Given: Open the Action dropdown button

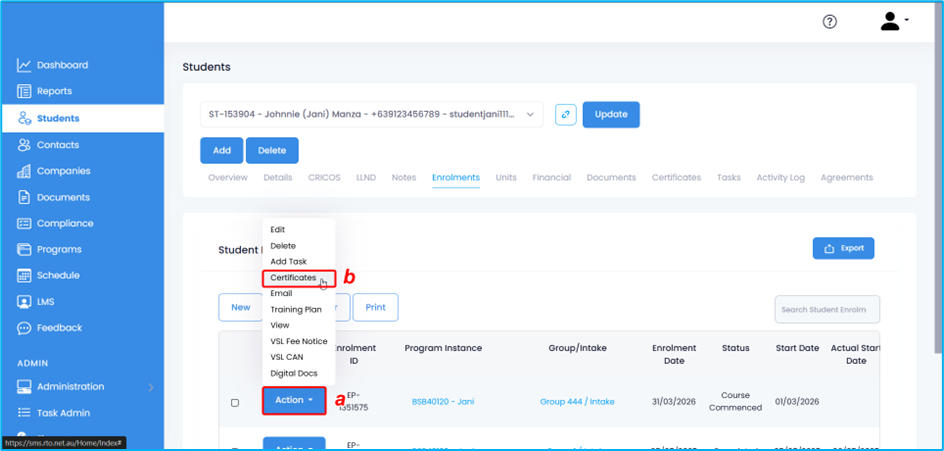Looking at the screenshot, I should point(294,400).
